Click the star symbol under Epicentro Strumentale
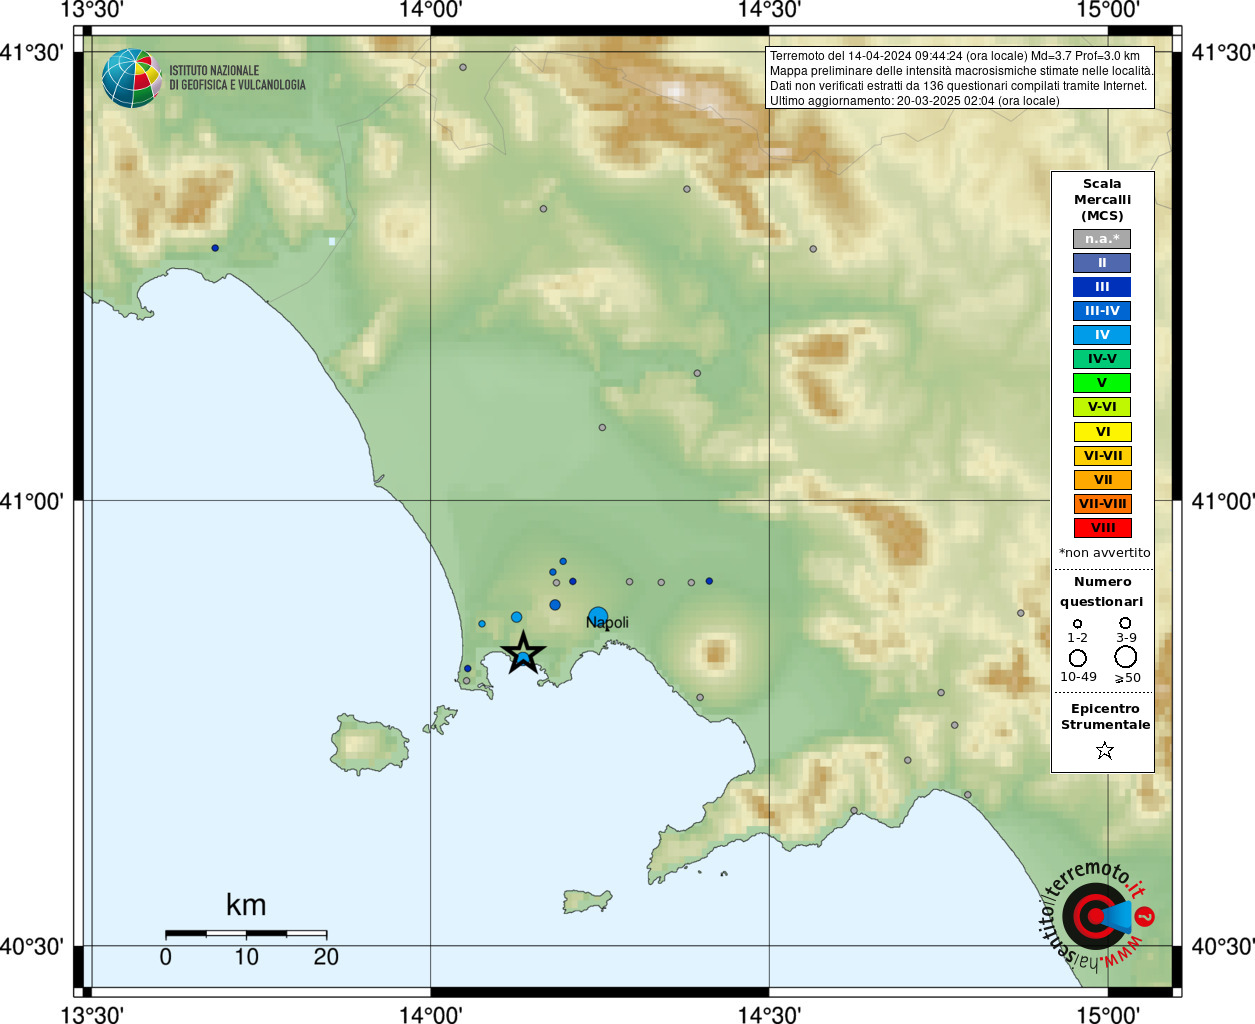The height and width of the screenshot is (1024, 1255). pyautogui.click(x=1104, y=750)
